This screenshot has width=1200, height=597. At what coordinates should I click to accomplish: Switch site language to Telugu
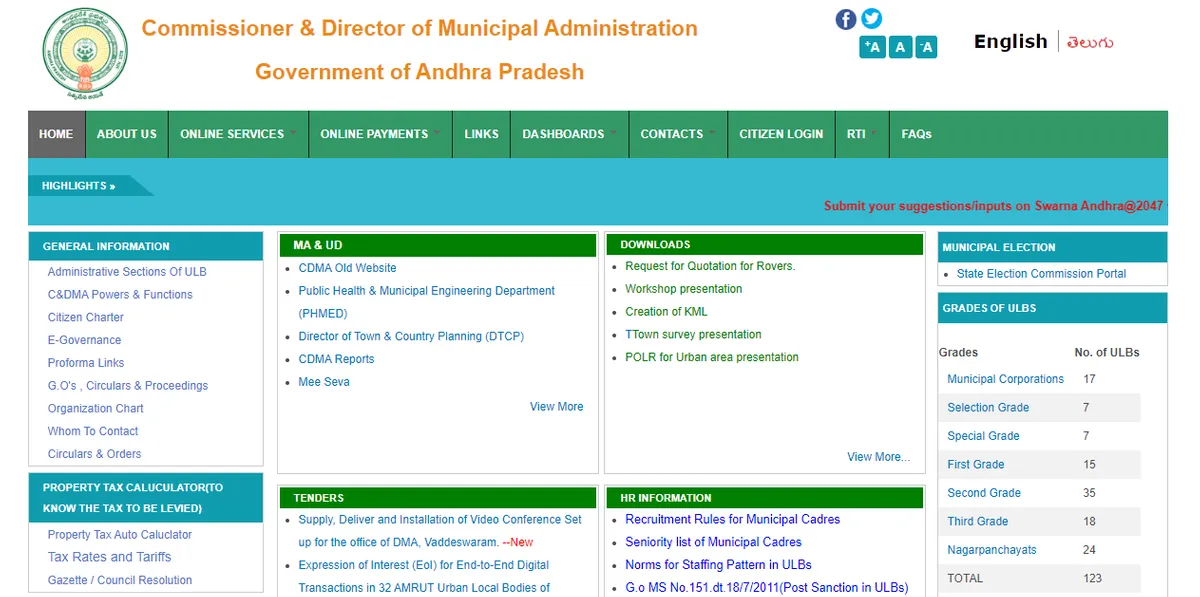[x=1088, y=41]
